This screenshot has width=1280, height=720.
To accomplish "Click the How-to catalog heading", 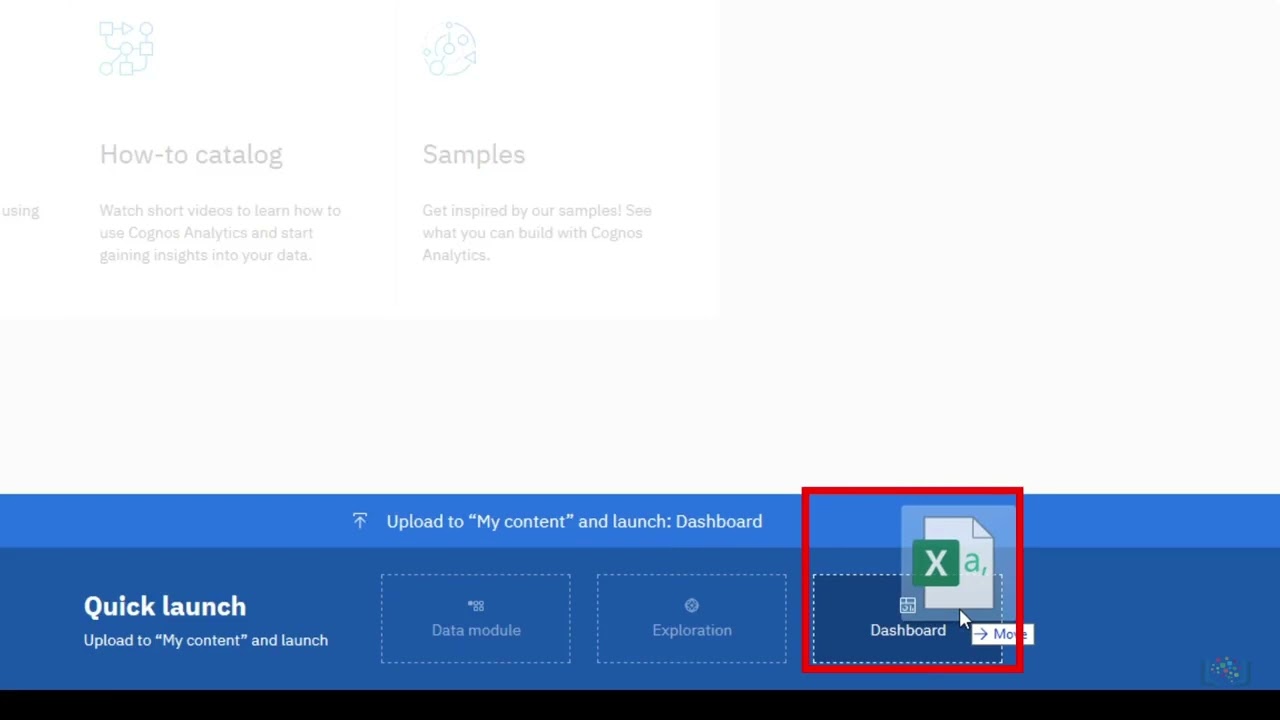I will 191,154.
